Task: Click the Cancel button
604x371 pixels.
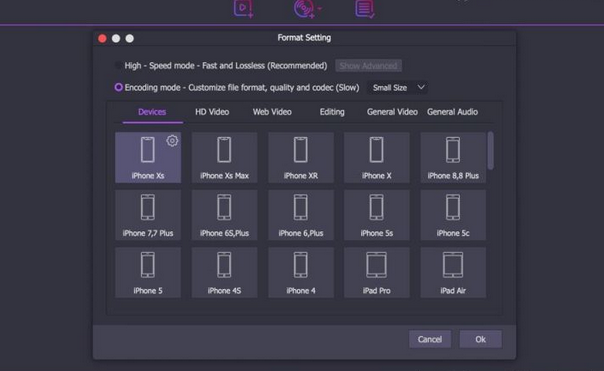Action: pos(430,339)
